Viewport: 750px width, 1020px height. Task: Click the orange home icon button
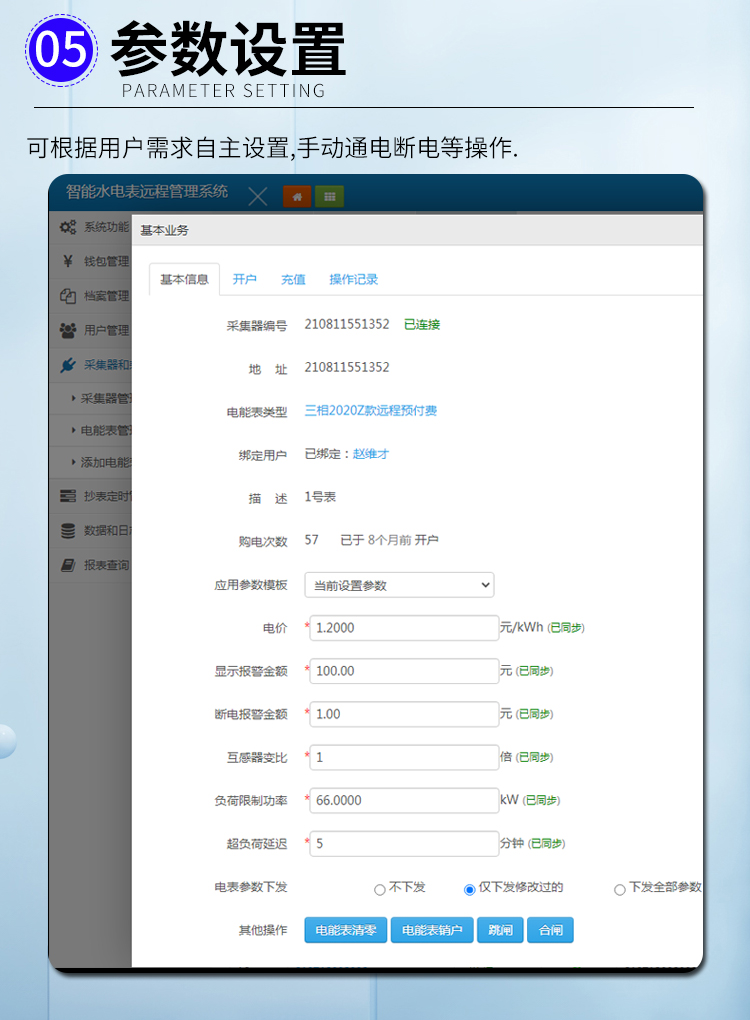coord(297,196)
